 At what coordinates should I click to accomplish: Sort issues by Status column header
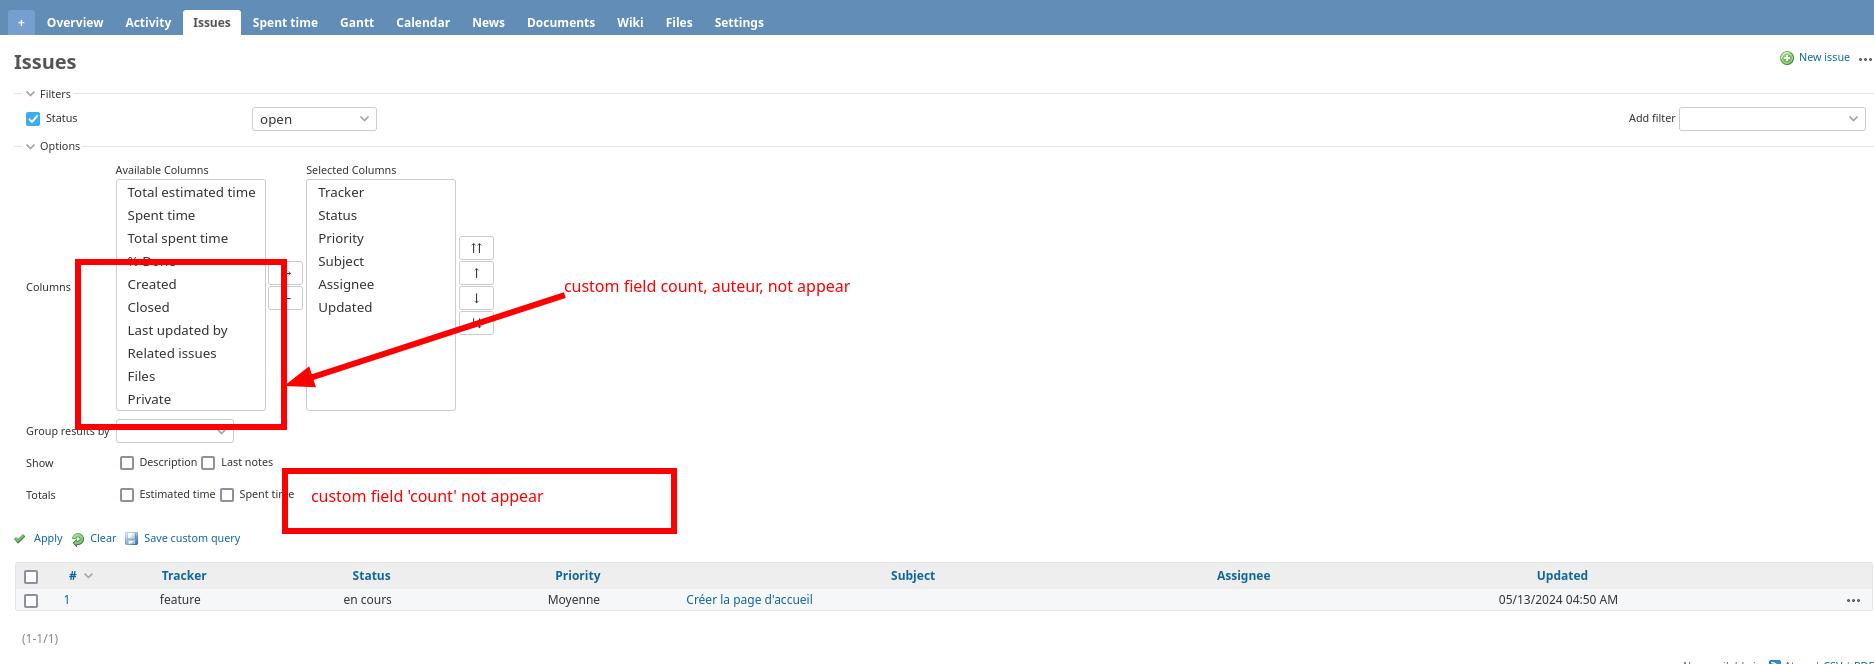pyautogui.click(x=371, y=576)
